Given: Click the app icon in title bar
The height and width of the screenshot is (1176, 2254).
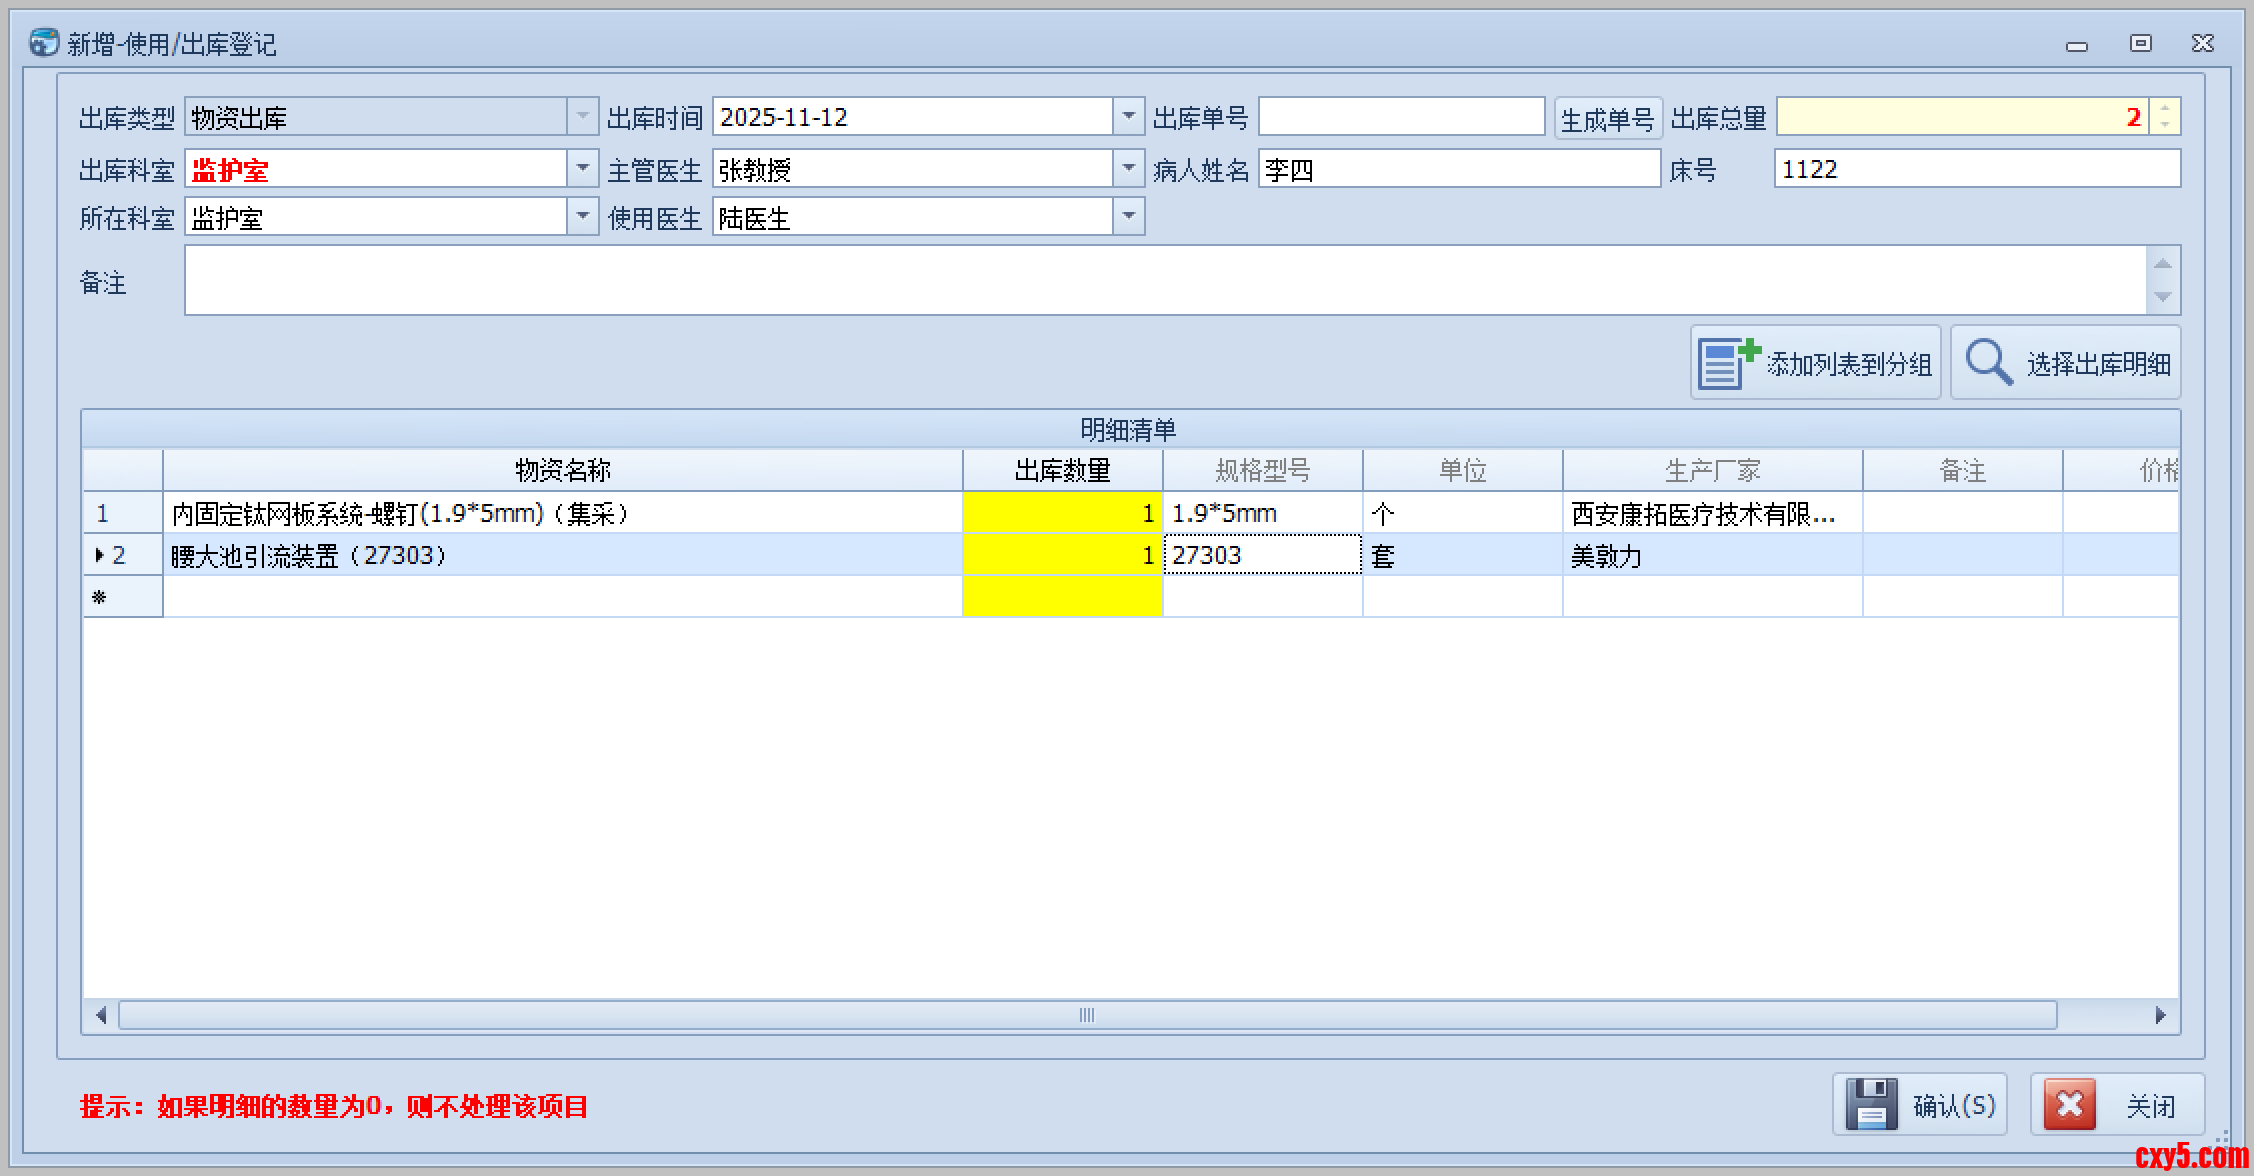Looking at the screenshot, I should coord(43,43).
